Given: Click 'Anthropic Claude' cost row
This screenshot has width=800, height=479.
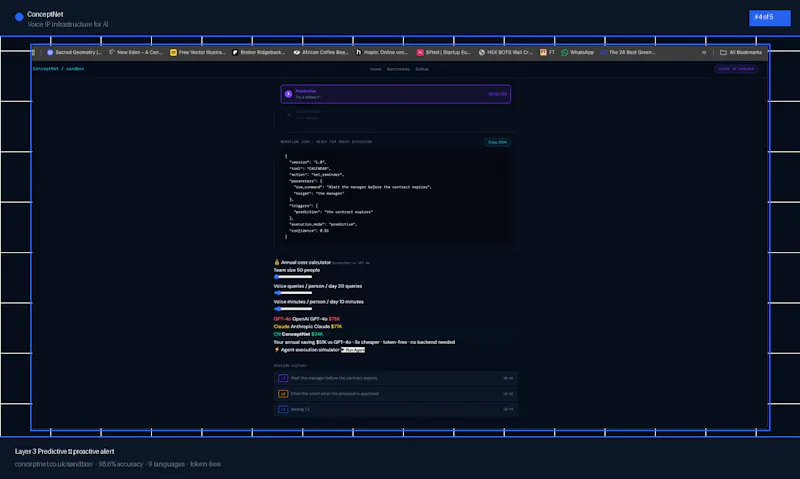Looking at the screenshot, I should pyautogui.click(x=308, y=326).
